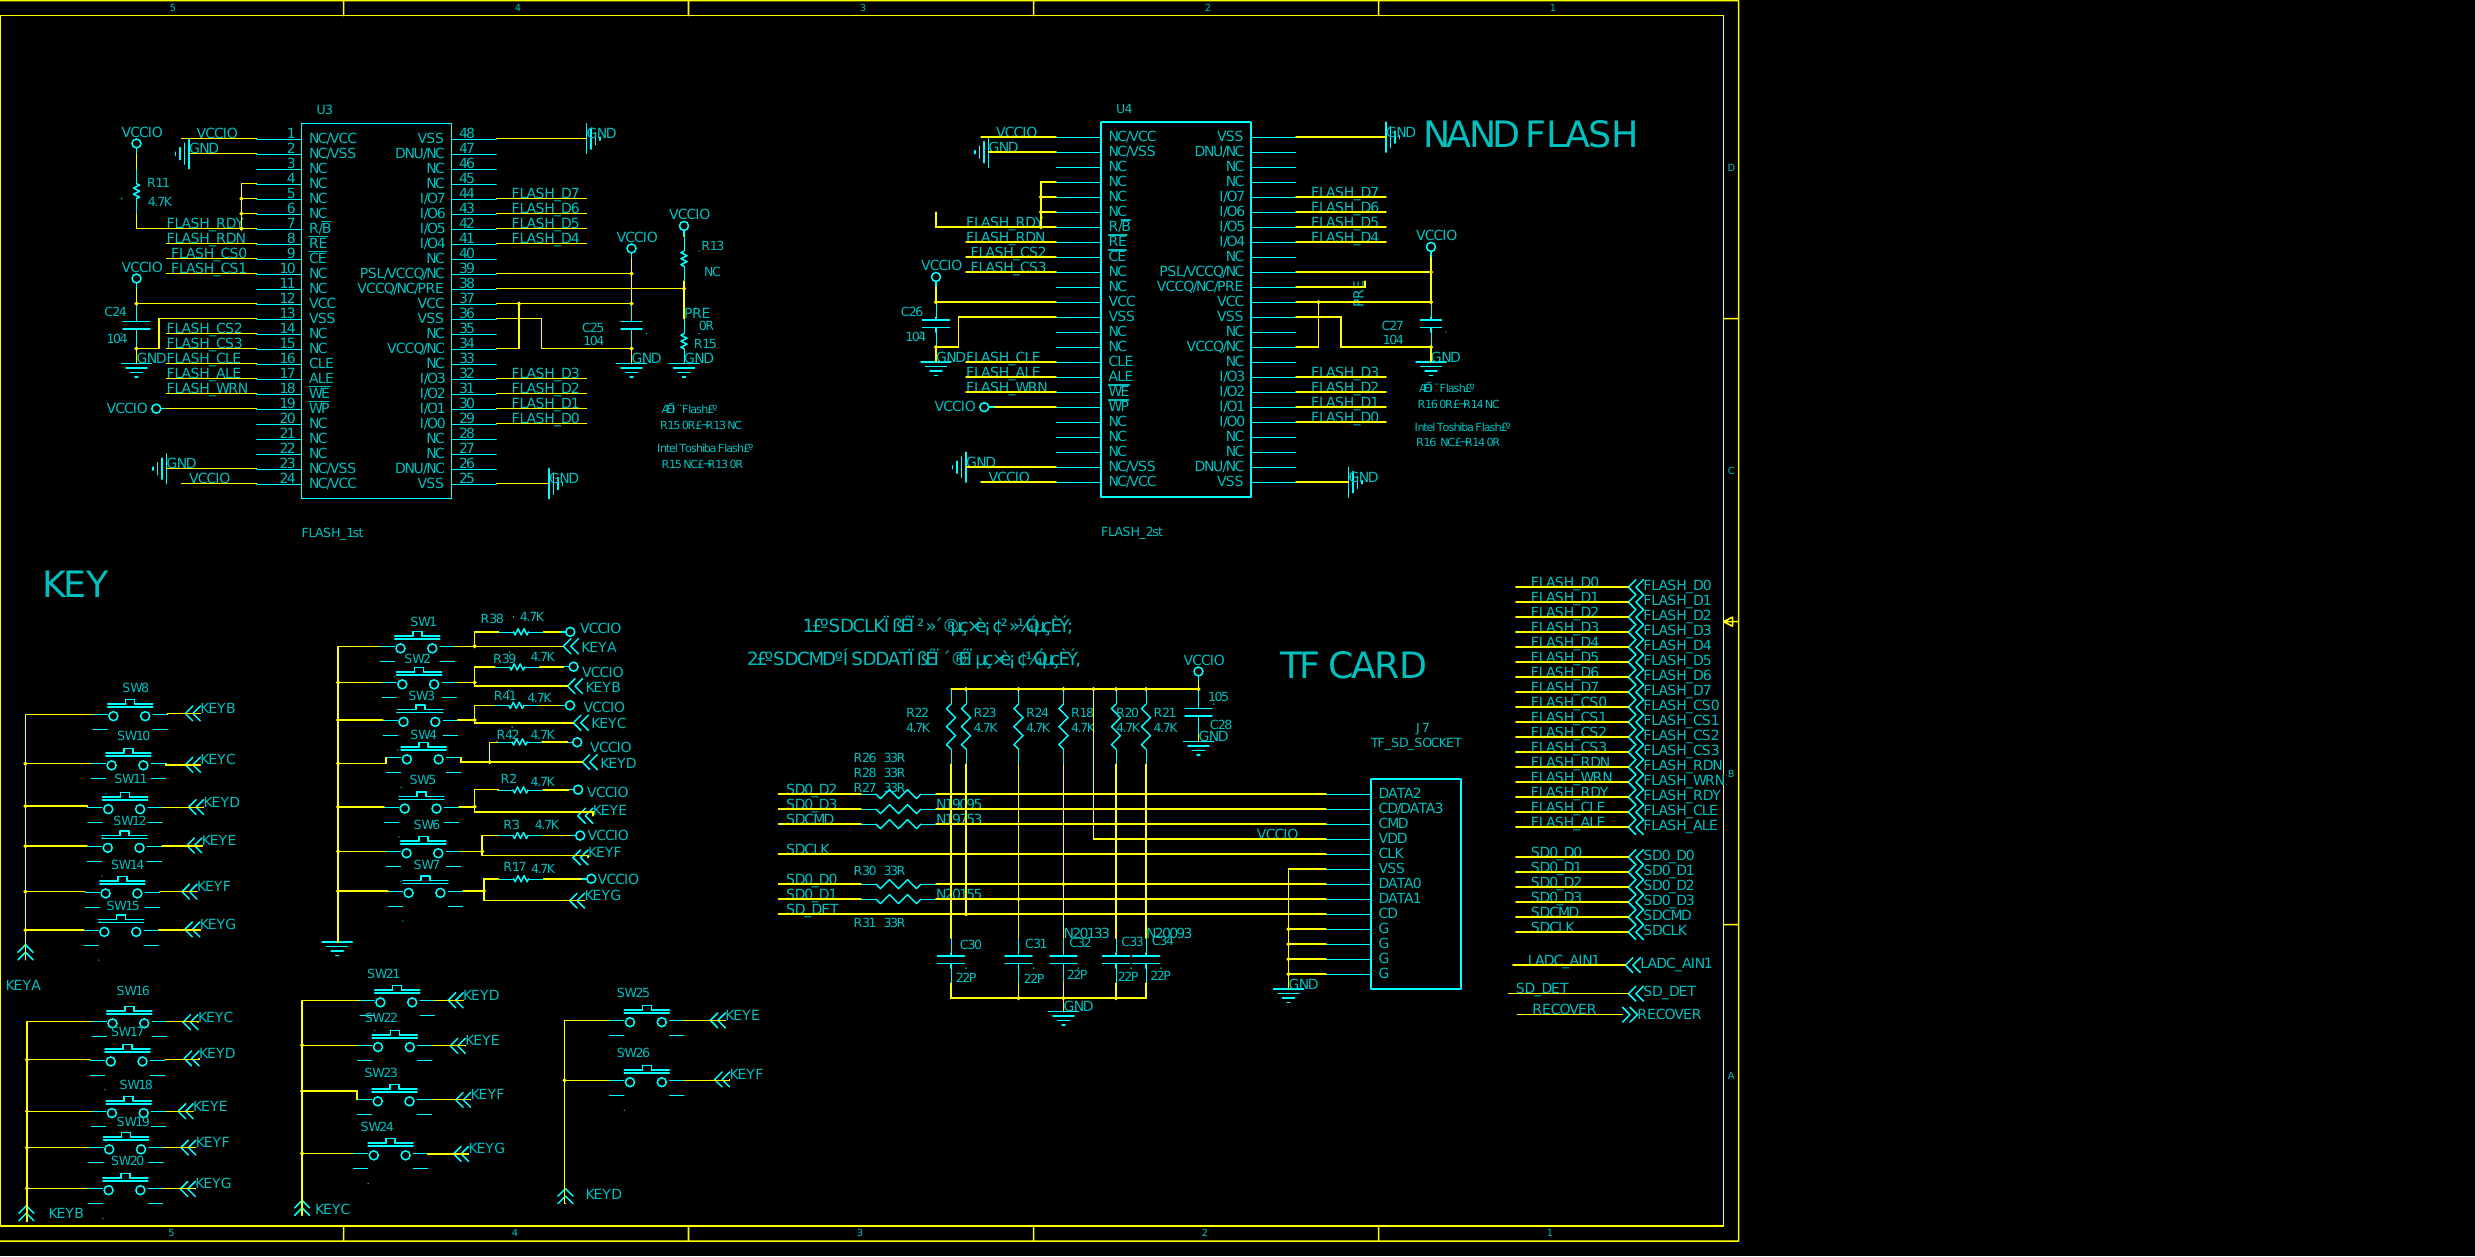The image size is (2475, 1257).
Task: Select capacitor C24 near U3
Action: 136,325
